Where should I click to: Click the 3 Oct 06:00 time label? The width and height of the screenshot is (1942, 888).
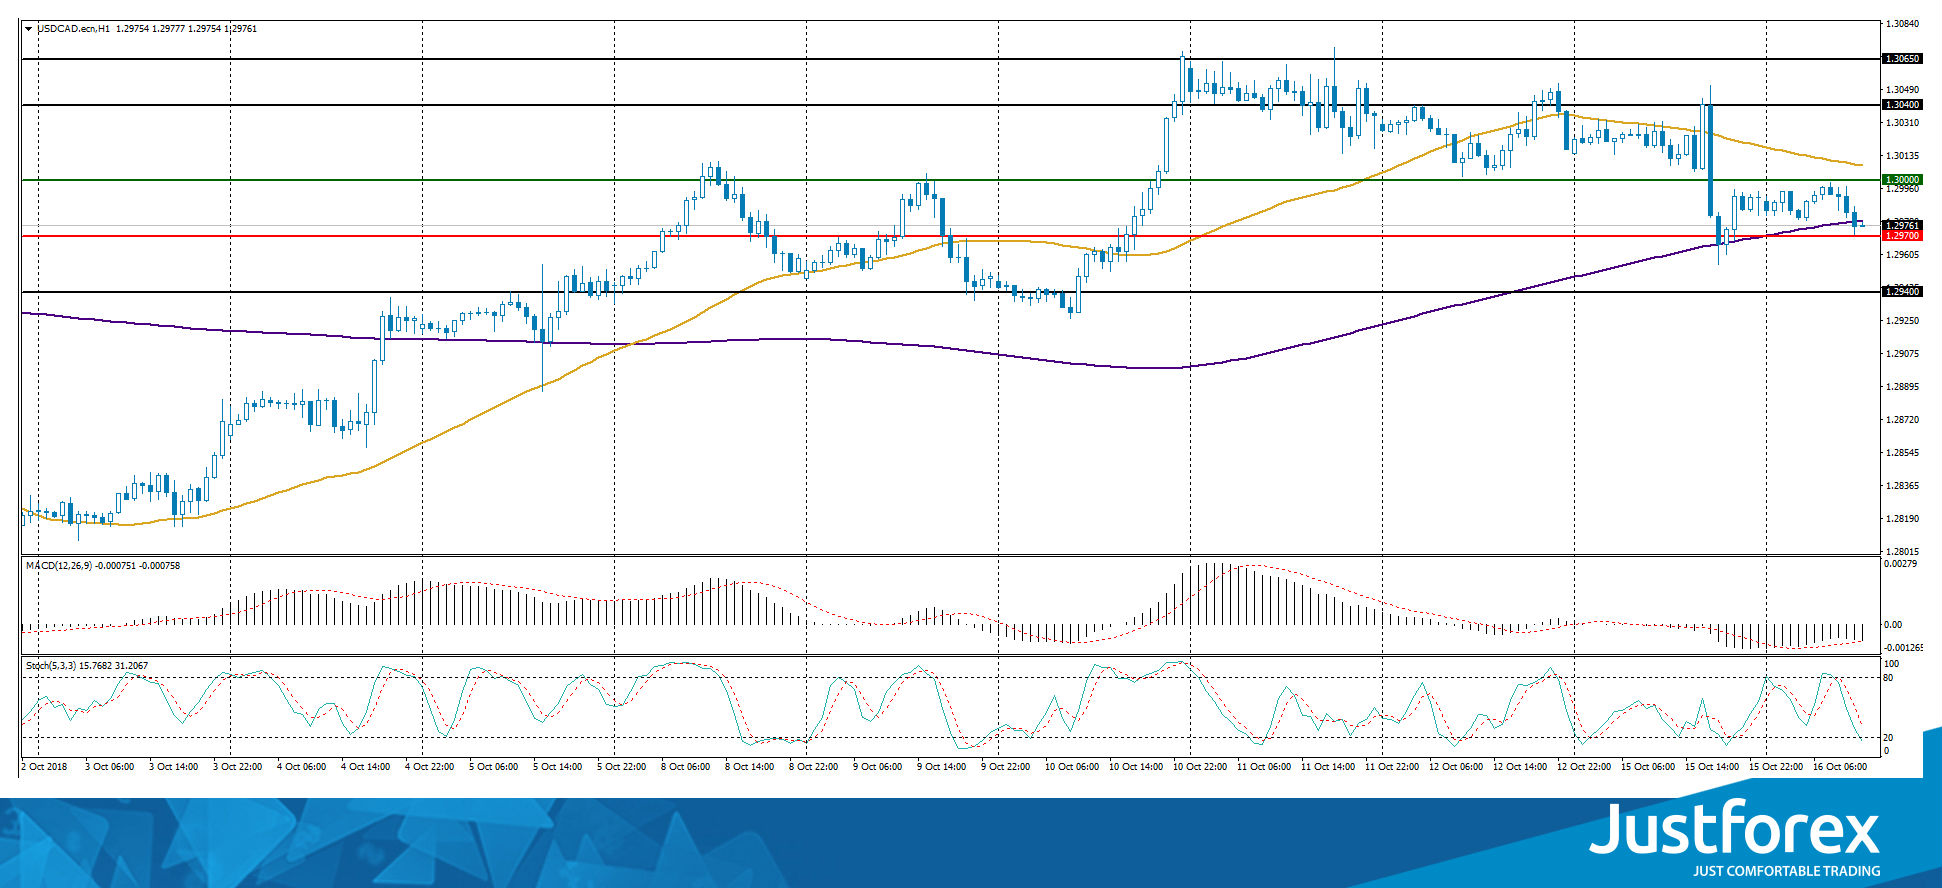(x=110, y=767)
